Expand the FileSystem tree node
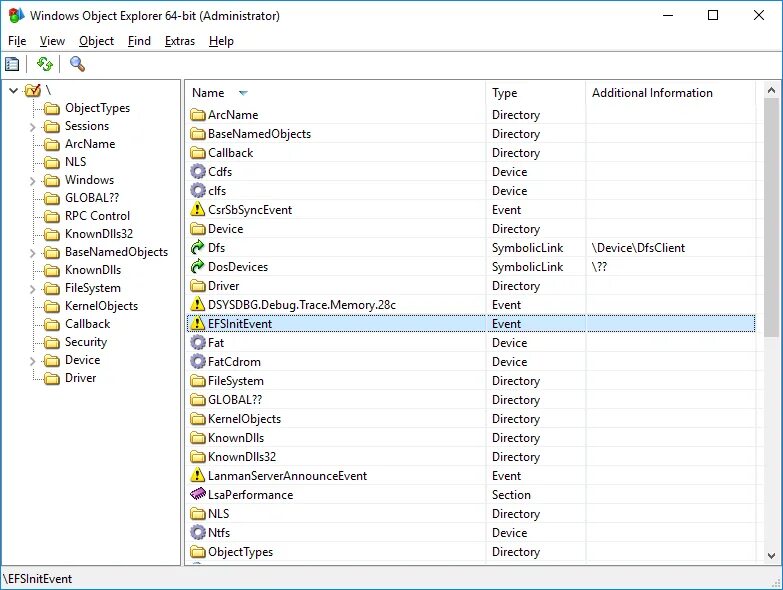The height and width of the screenshot is (590, 783). (32, 289)
